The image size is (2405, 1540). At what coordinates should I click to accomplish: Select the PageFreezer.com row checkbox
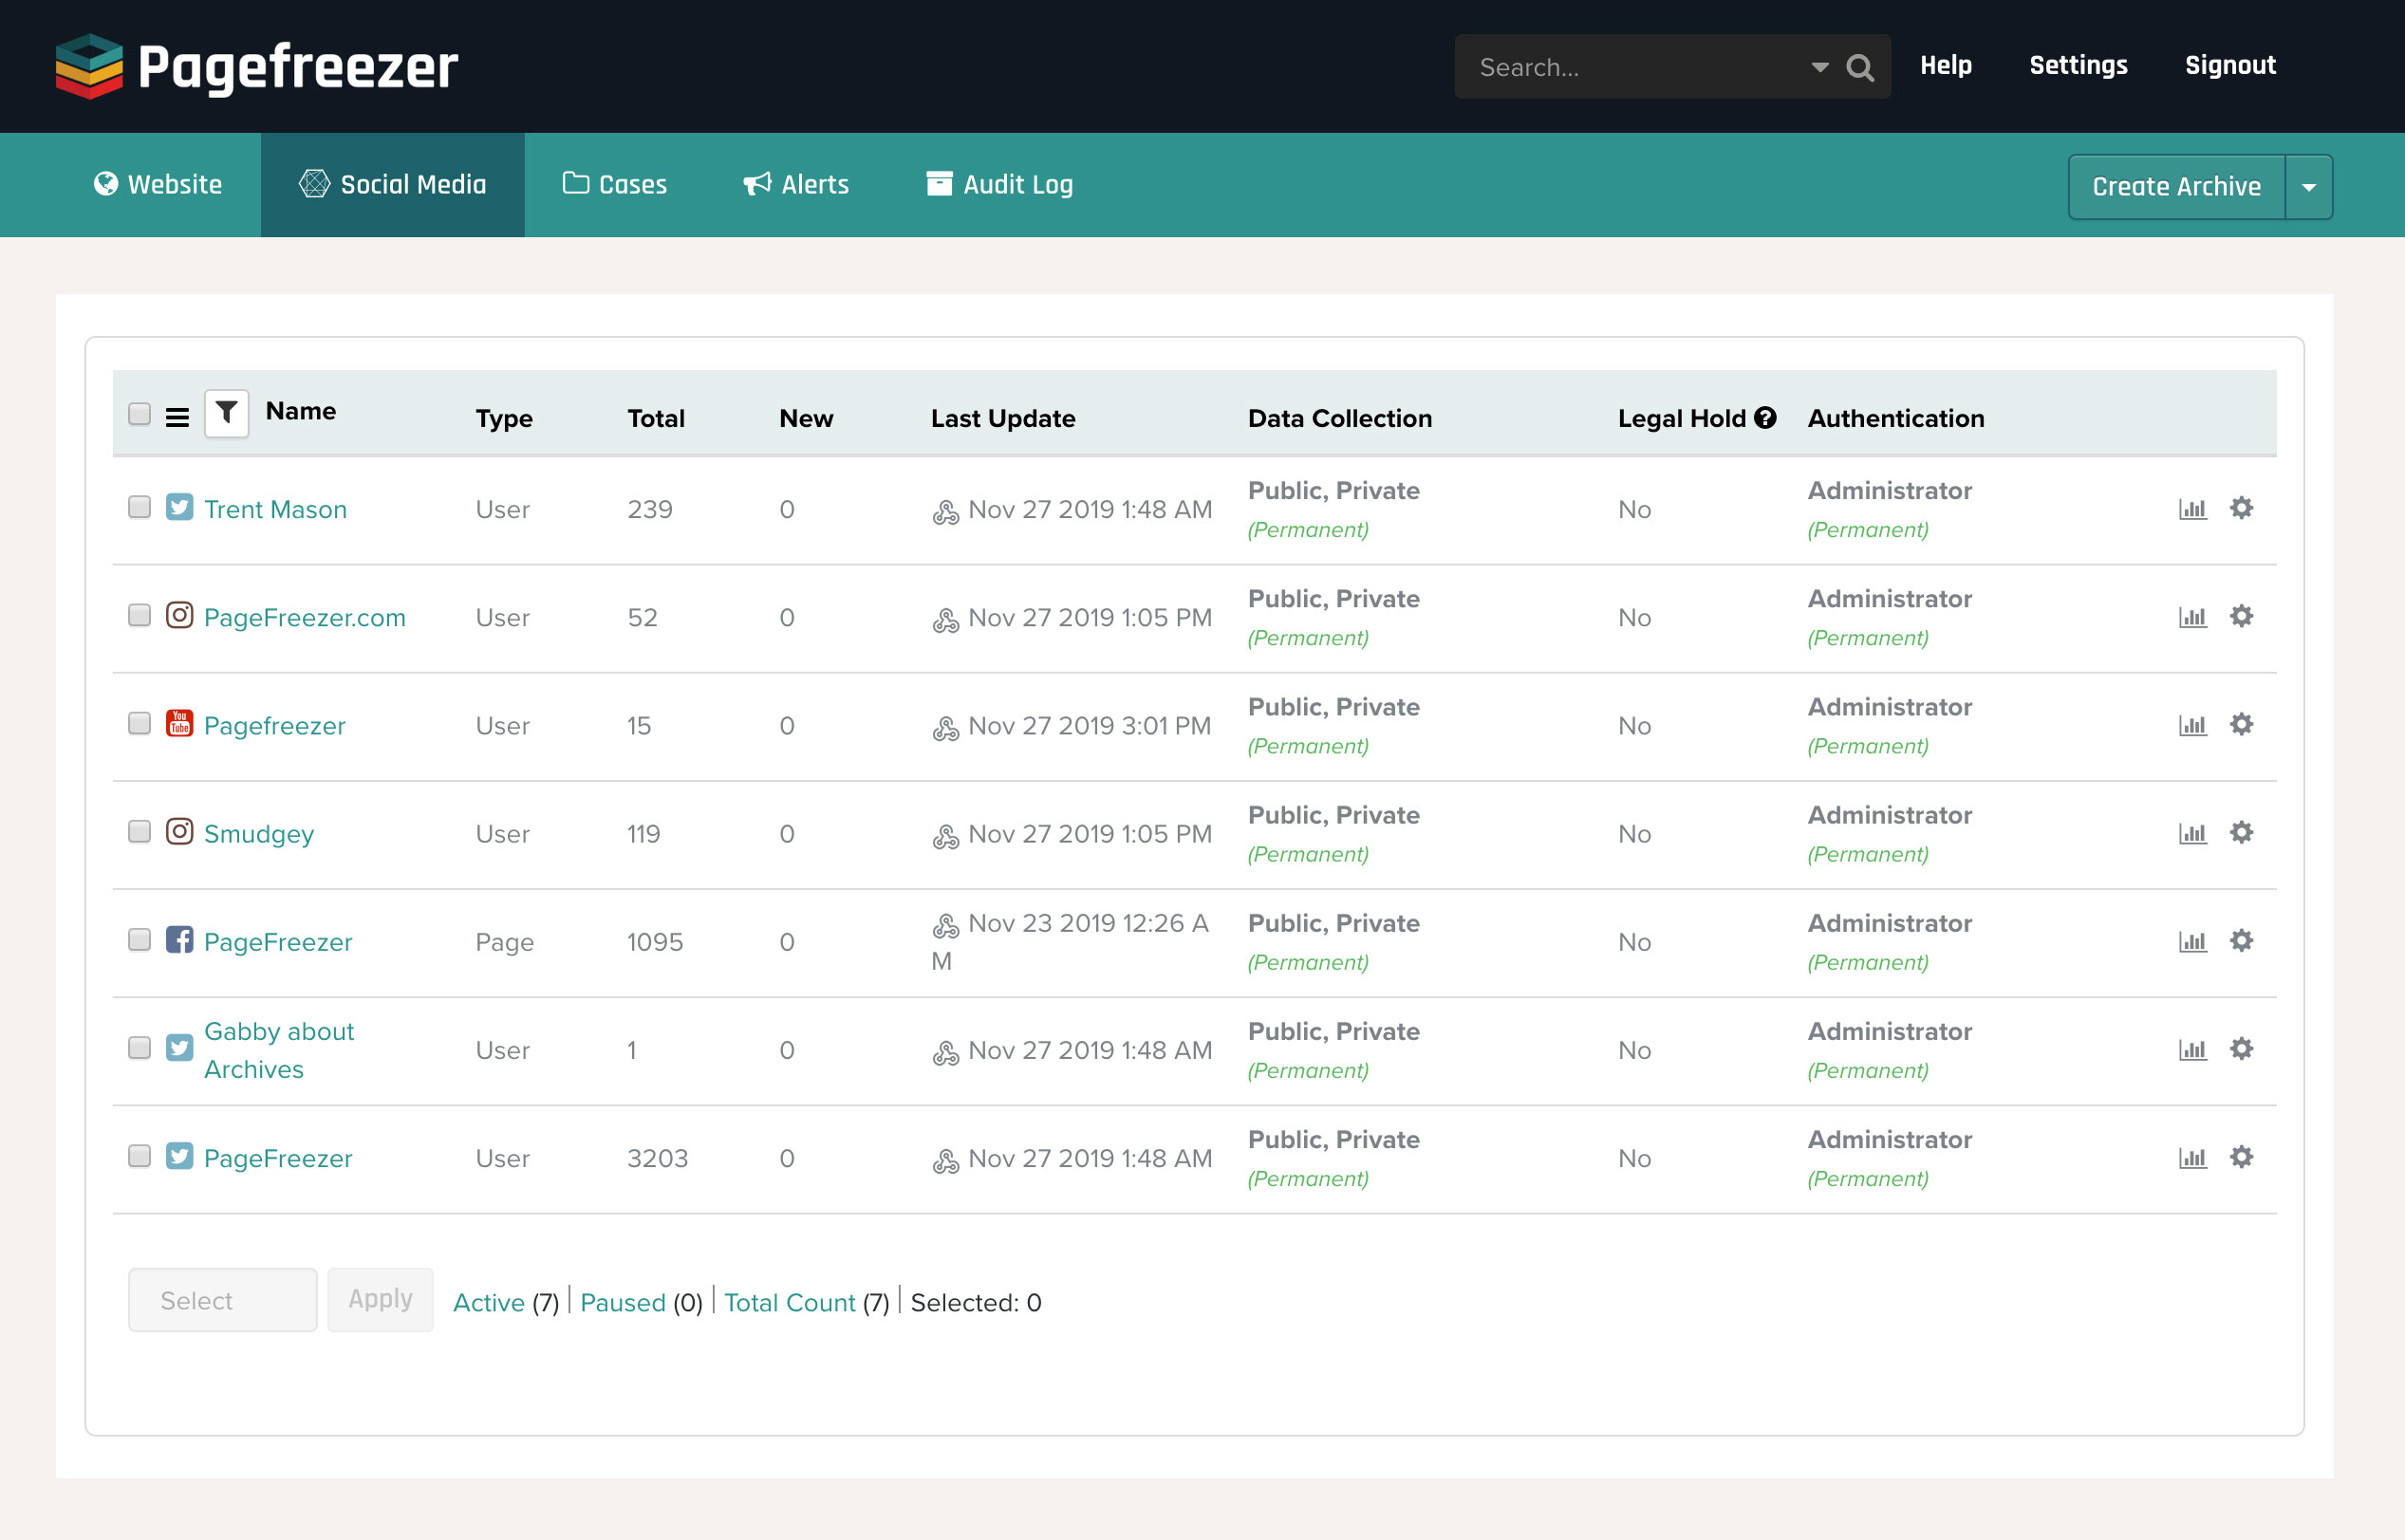(x=140, y=615)
